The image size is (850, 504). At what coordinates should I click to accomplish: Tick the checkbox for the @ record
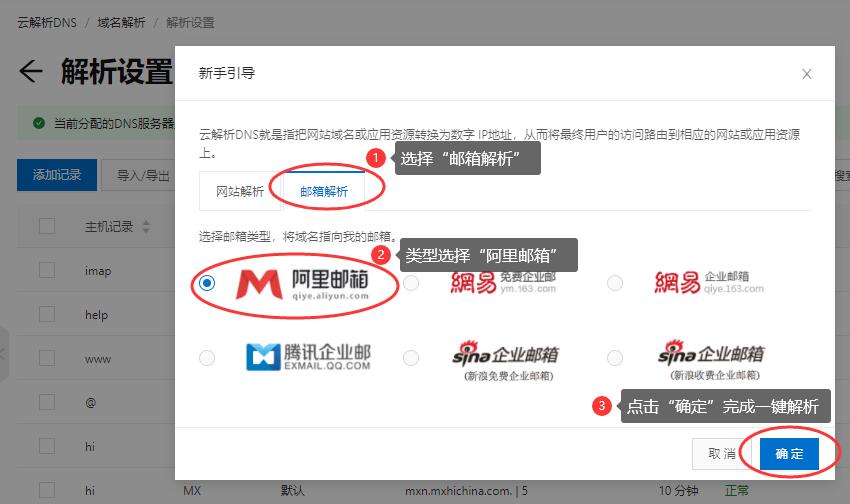click(x=47, y=402)
